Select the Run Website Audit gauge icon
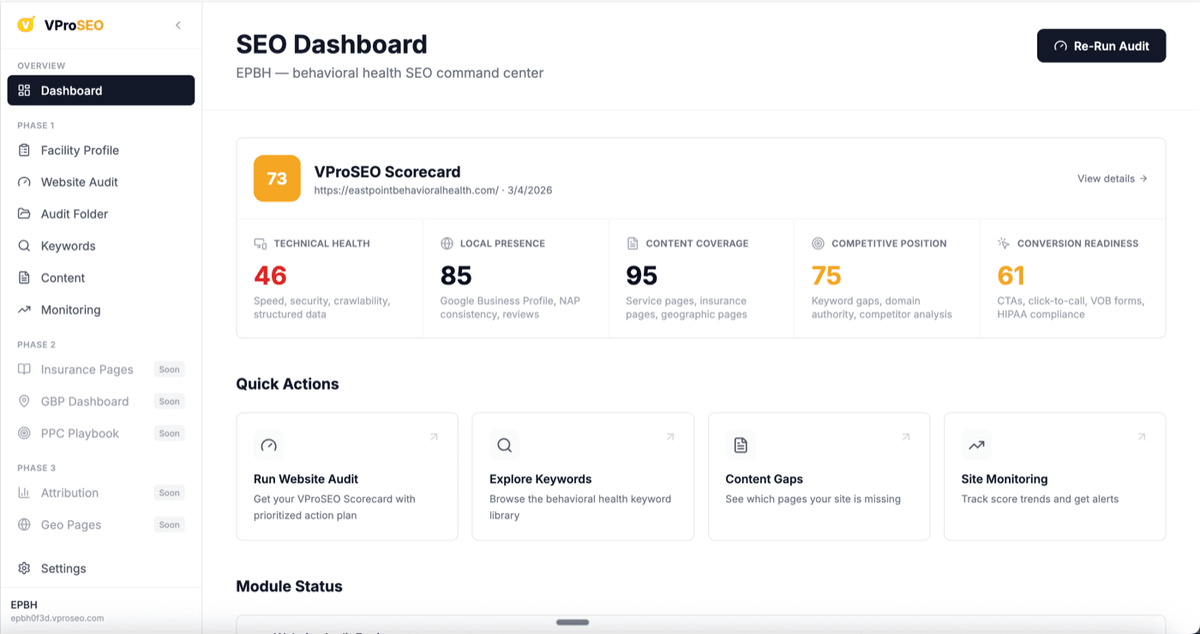 click(268, 445)
